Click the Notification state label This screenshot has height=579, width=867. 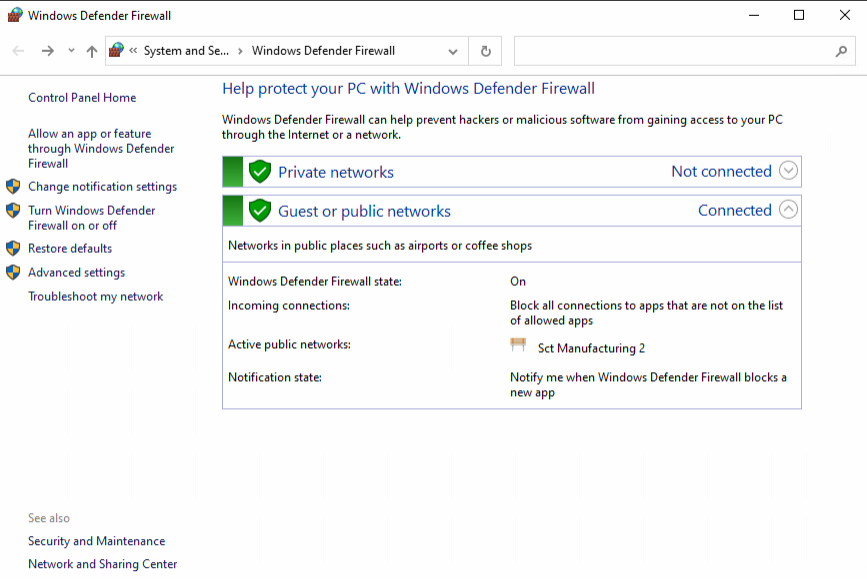tap(275, 378)
